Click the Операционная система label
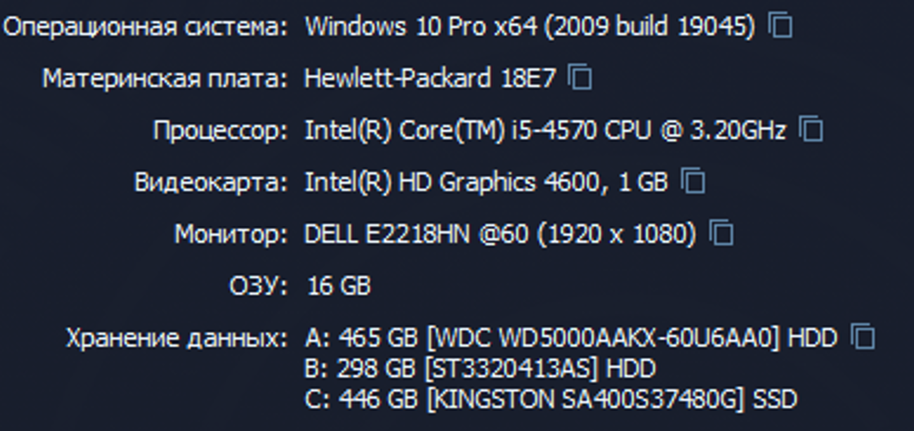 coord(145,28)
